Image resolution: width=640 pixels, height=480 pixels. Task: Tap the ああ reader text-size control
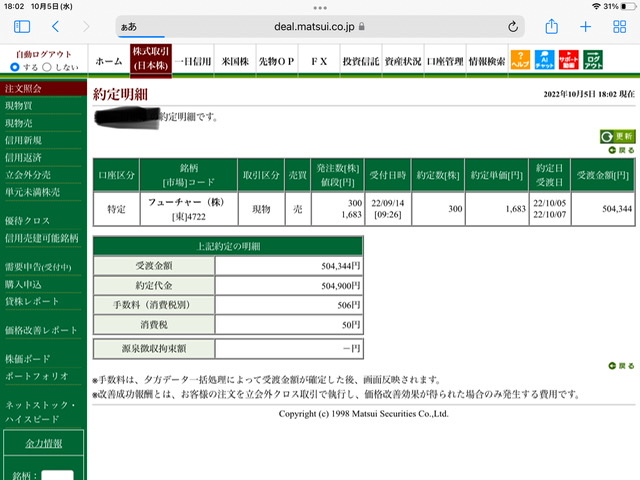coord(129,27)
